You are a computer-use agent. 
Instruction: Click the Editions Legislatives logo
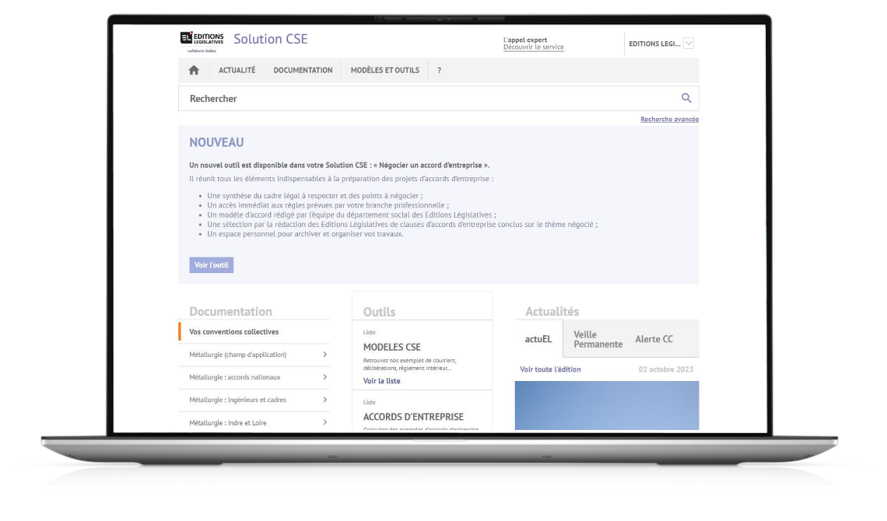pos(202,42)
